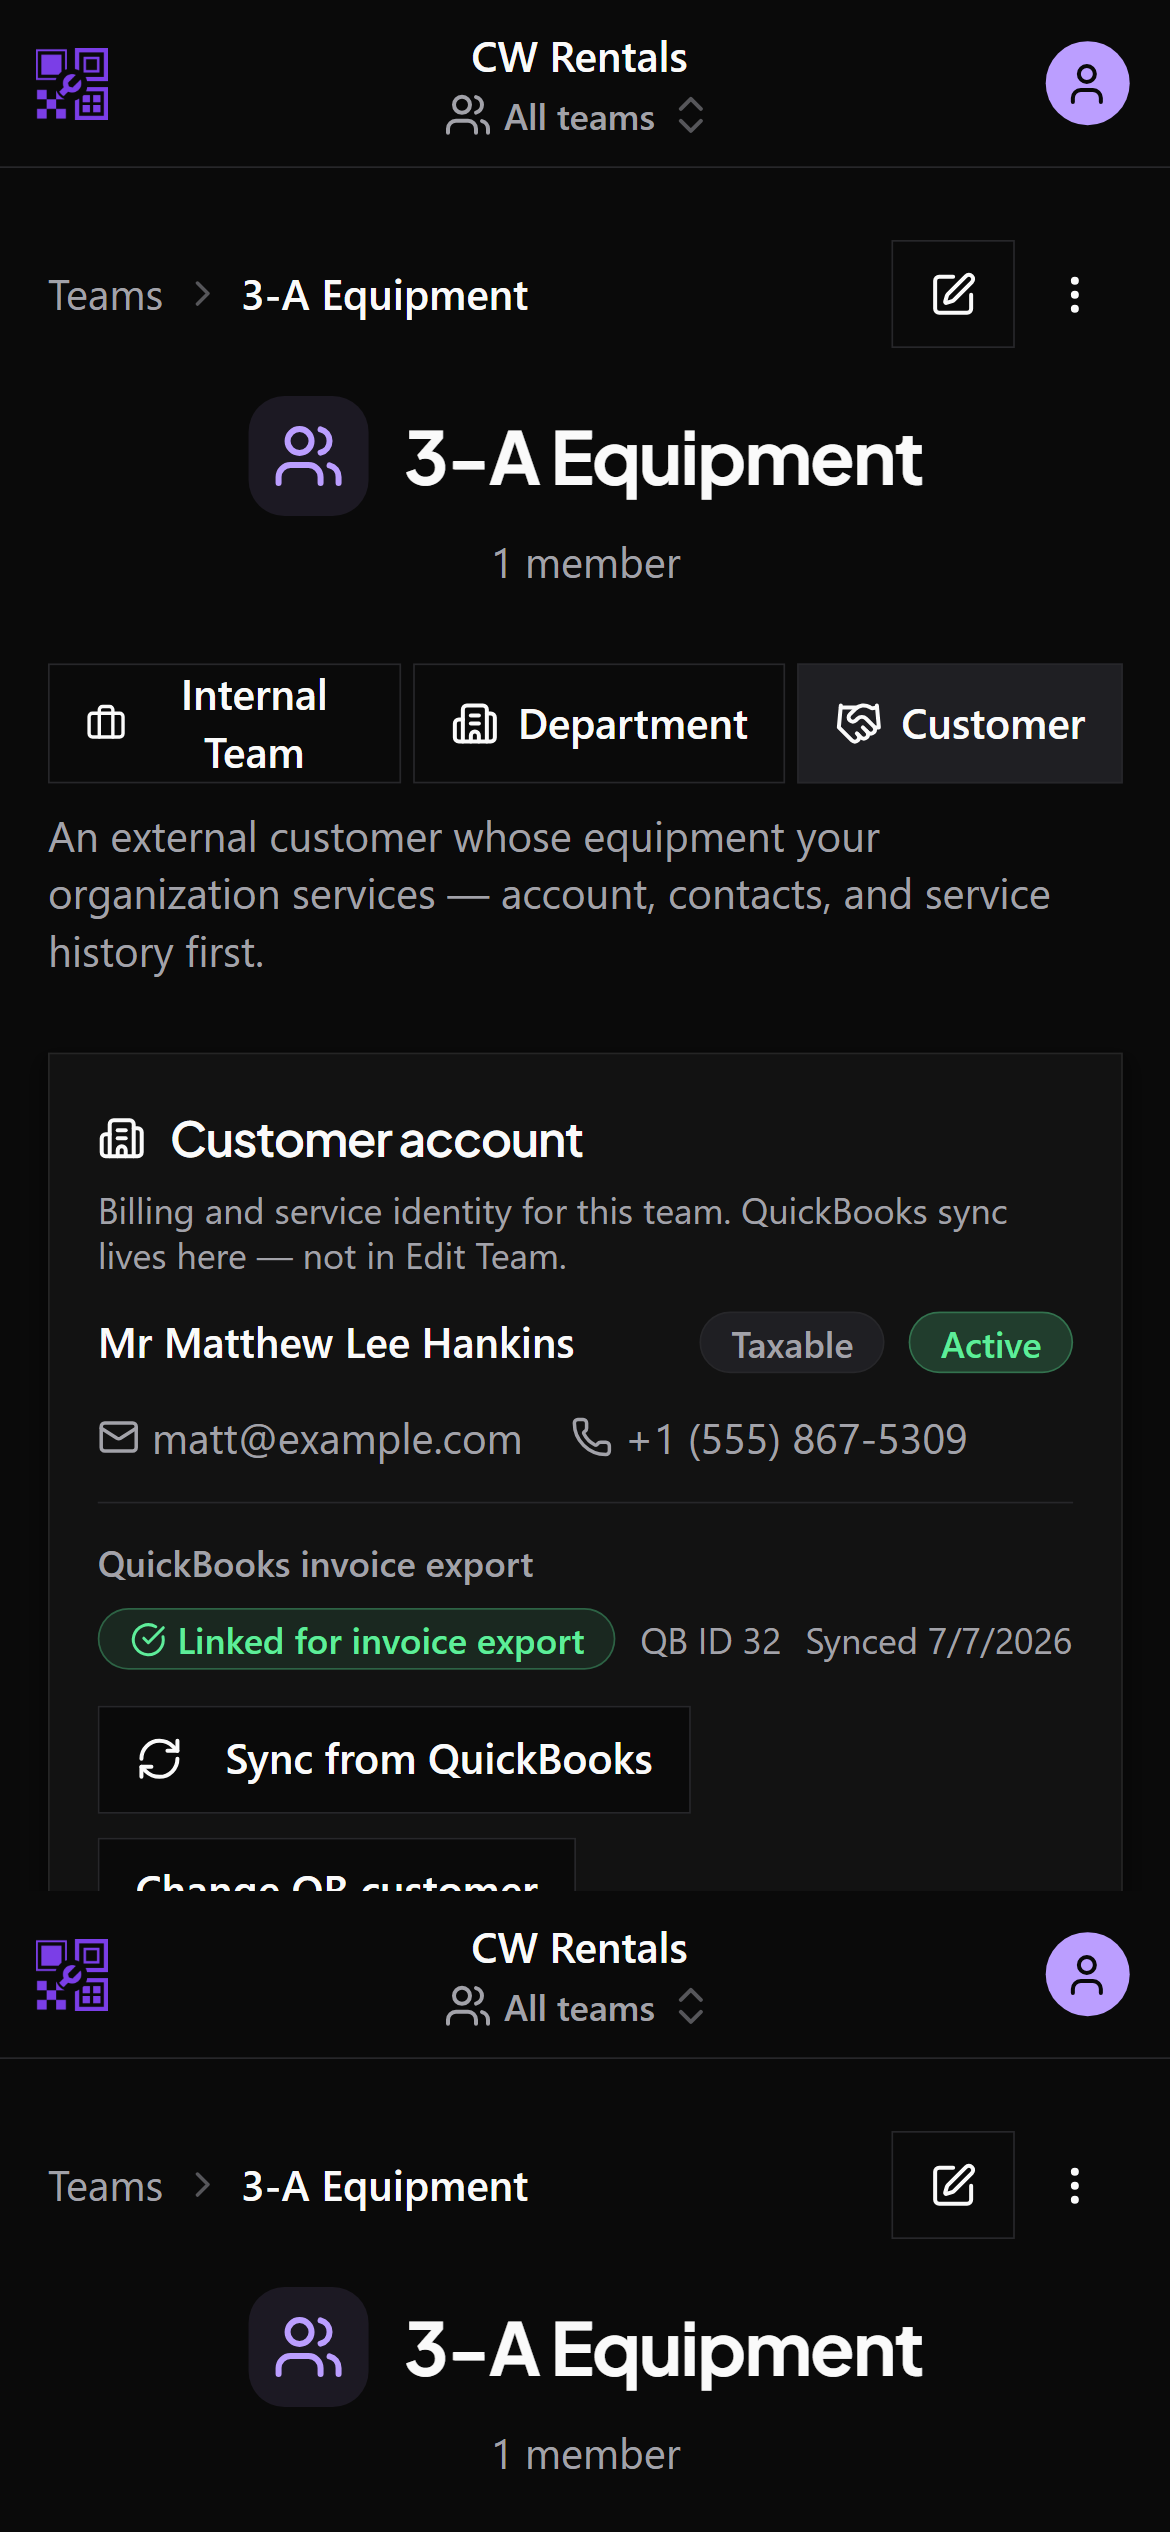Click the upper '1 member' count

(x=586, y=564)
